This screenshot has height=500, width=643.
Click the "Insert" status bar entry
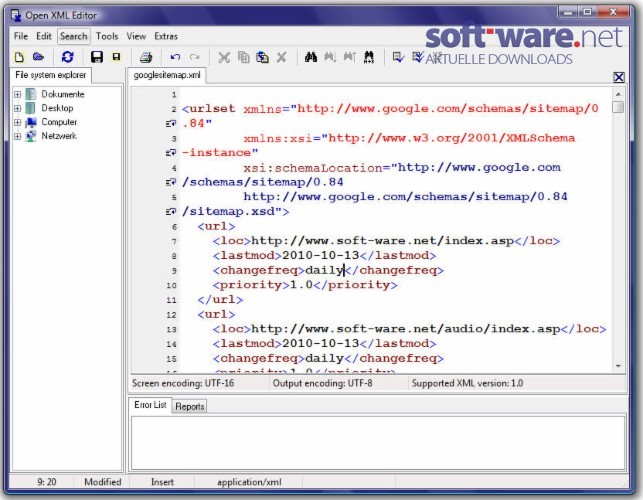pyautogui.click(x=162, y=482)
